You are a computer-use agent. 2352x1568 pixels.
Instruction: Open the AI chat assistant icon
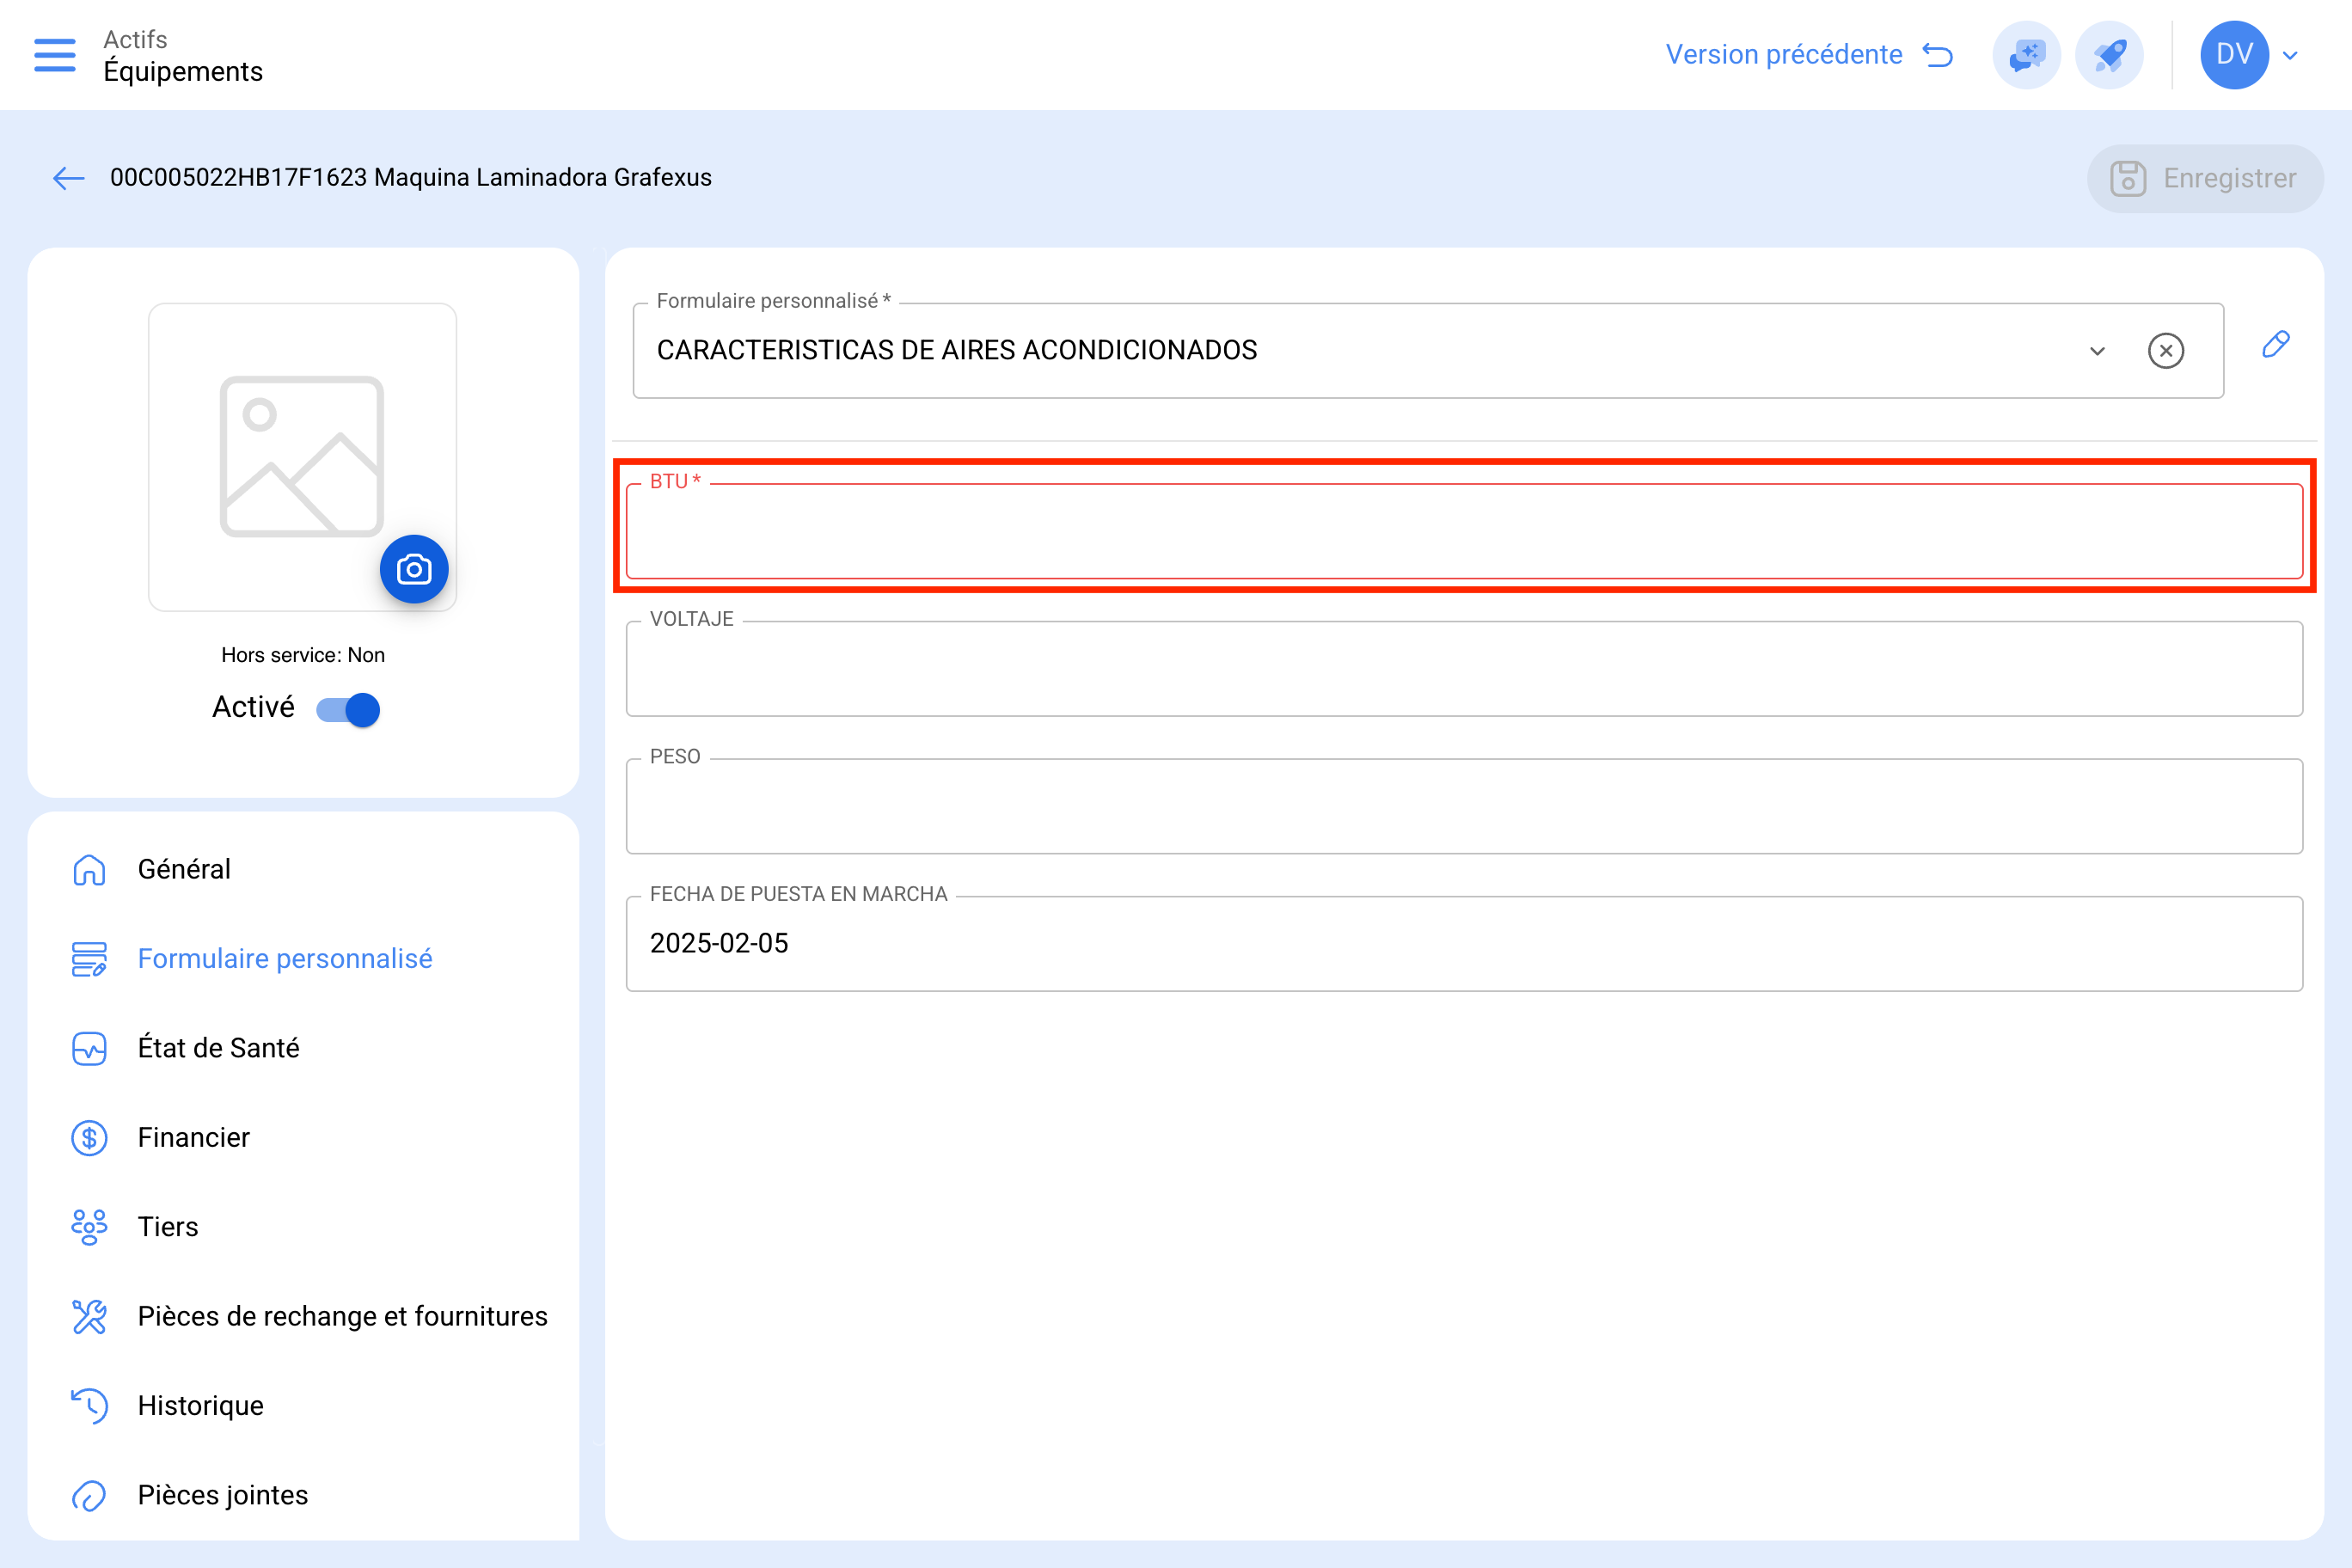click(x=2026, y=55)
